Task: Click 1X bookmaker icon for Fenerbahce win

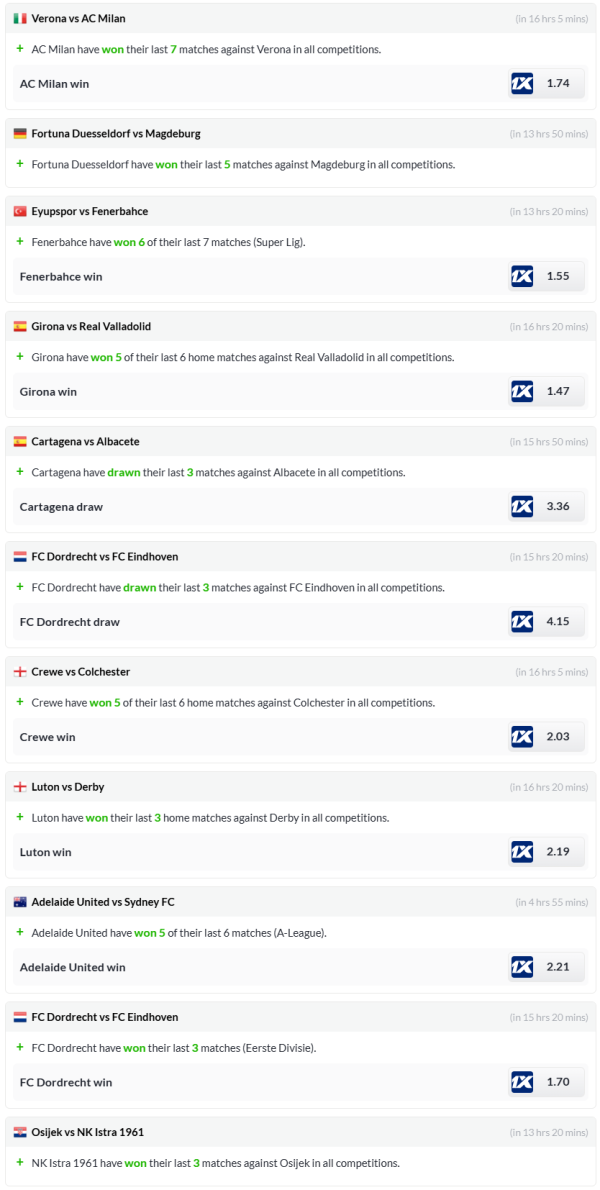Action: tap(522, 276)
